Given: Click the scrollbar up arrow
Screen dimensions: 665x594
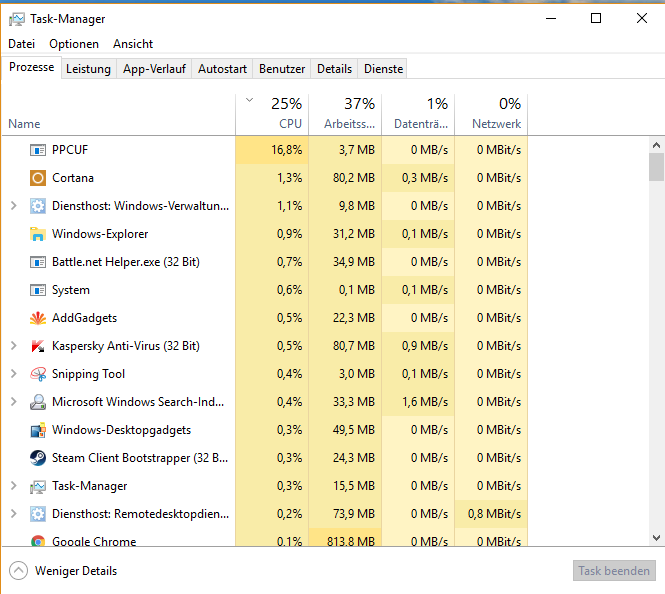Looking at the screenshot, I should tap(656, 145).
